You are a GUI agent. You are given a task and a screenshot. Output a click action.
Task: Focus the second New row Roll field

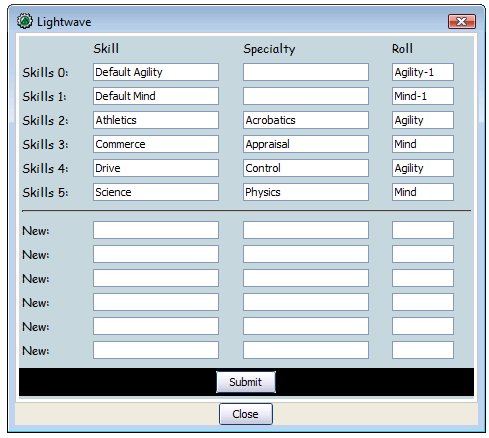[423, 254]
